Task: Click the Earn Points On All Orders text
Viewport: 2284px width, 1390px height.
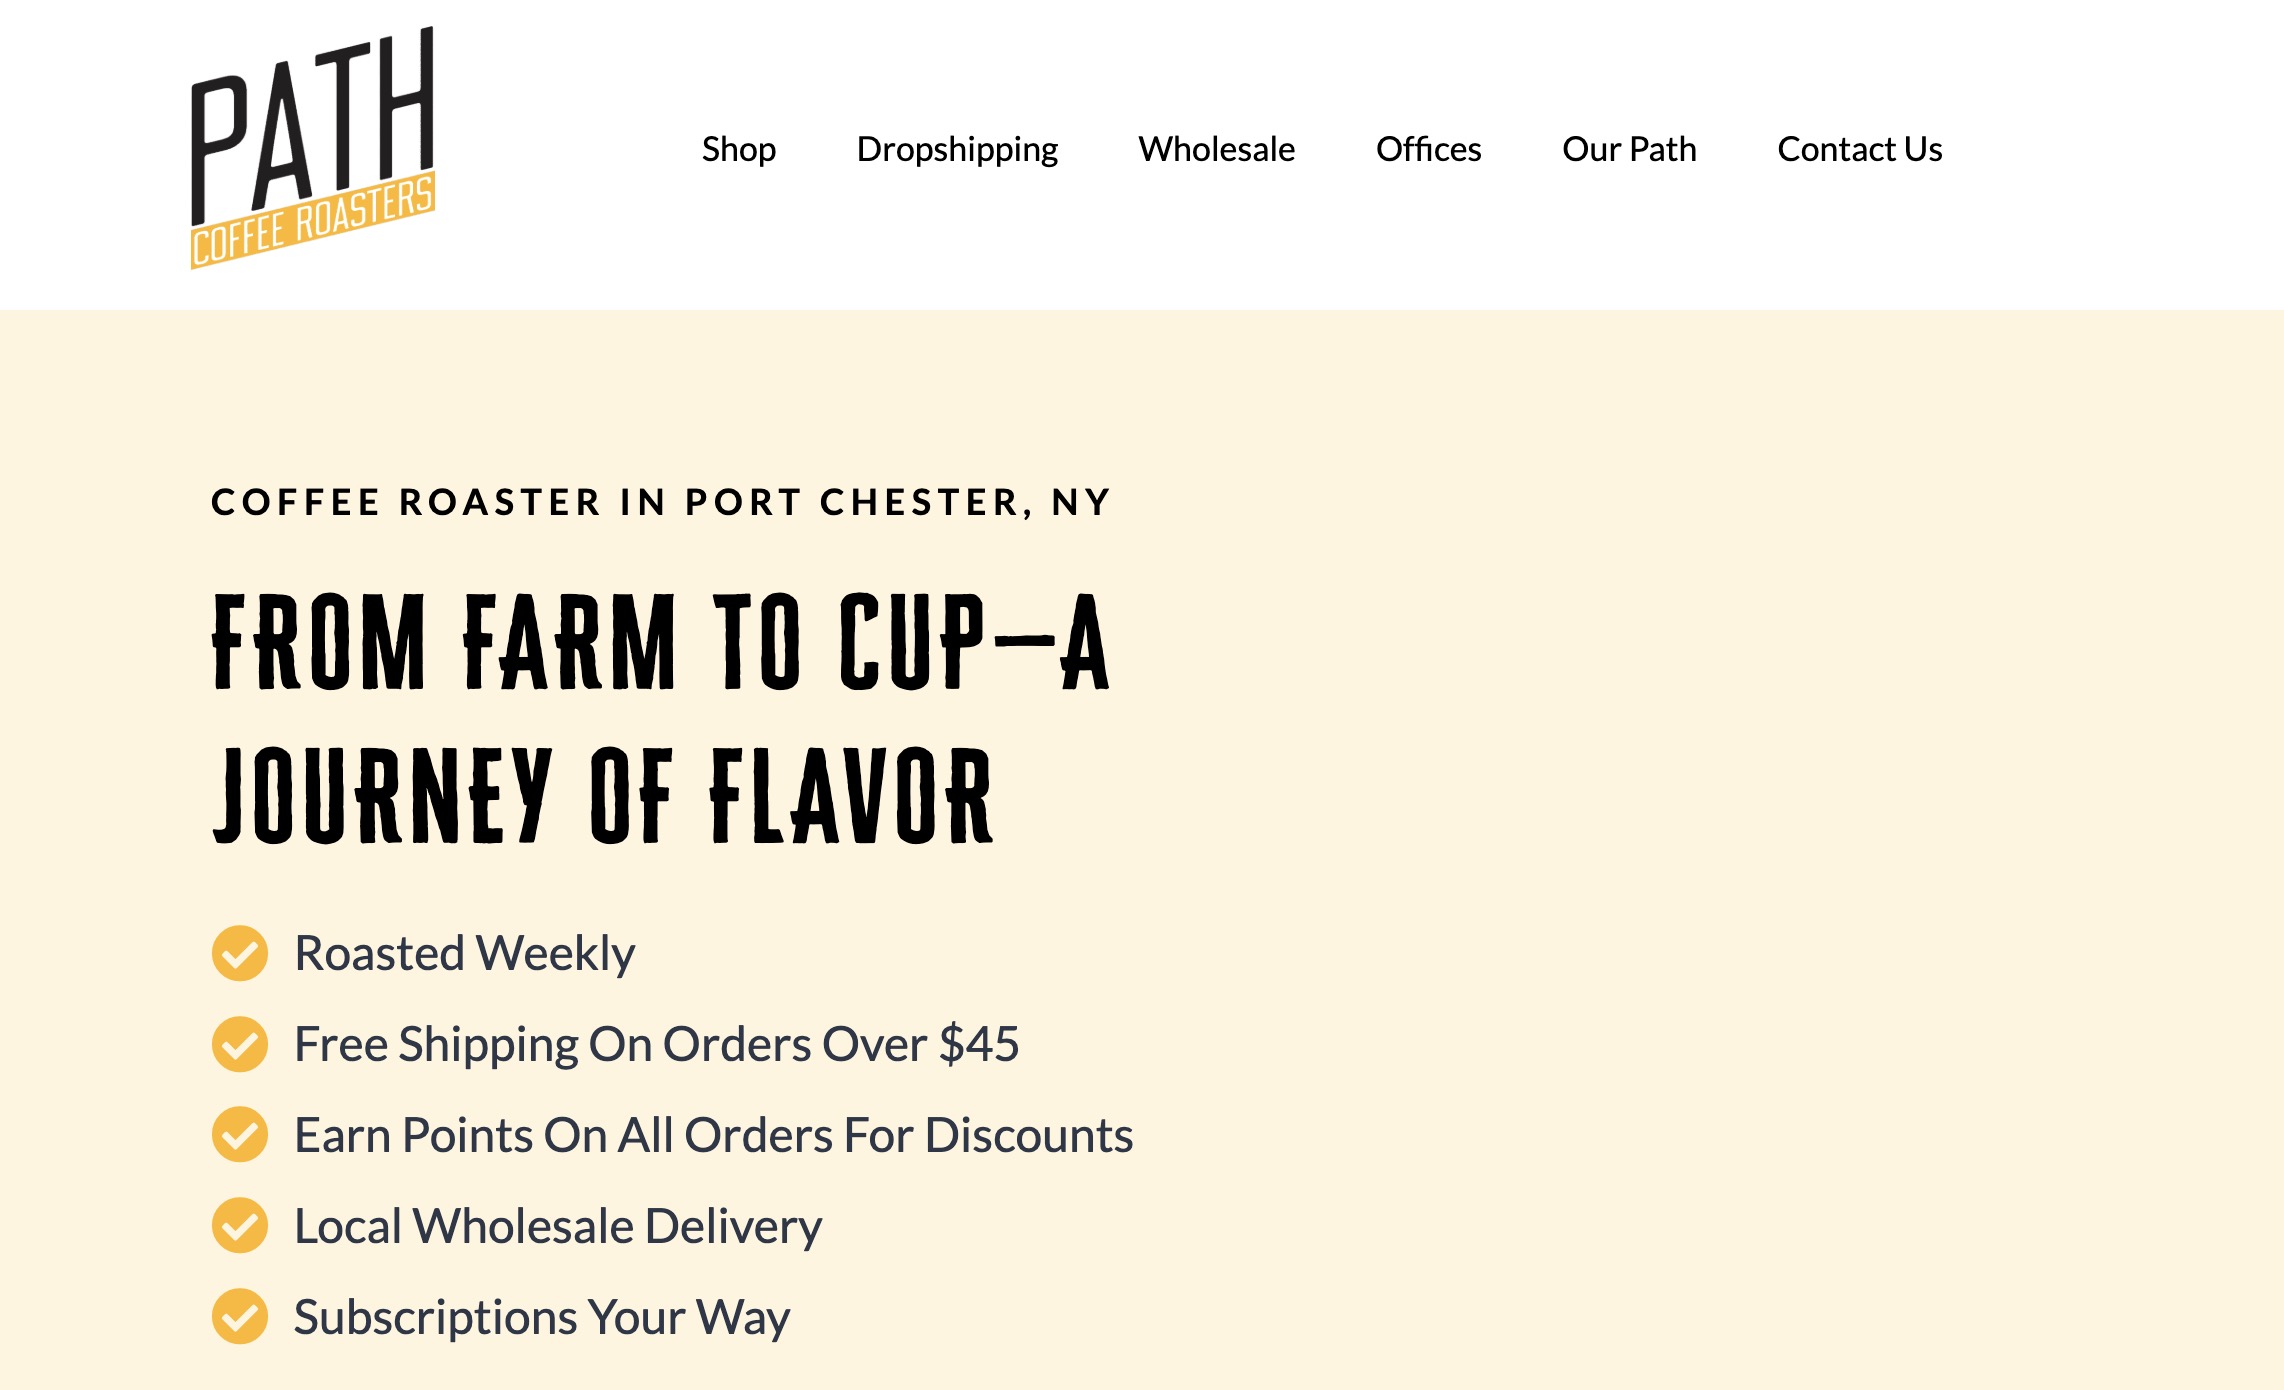Action: coord(712,1135)
